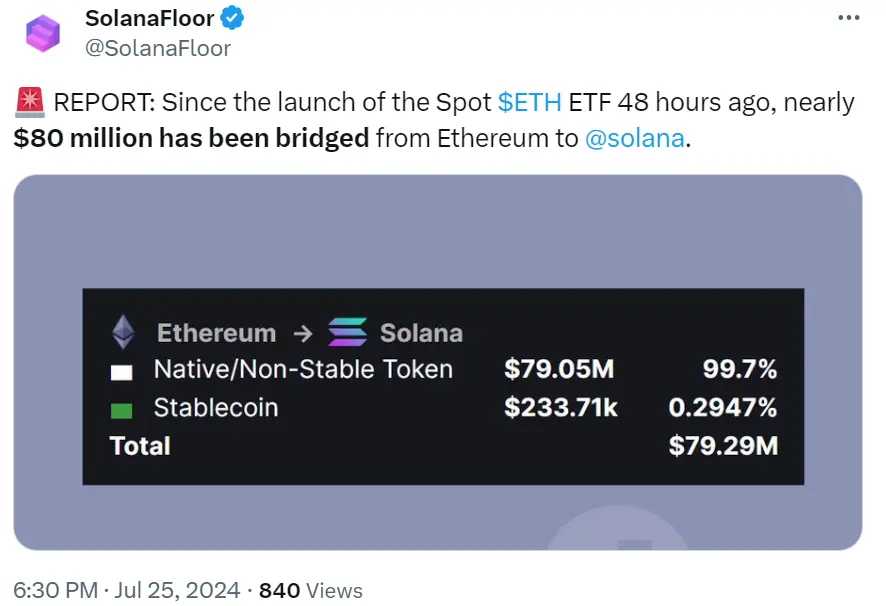Click the Ethereum diamond logo in the image

click(124, 331)
